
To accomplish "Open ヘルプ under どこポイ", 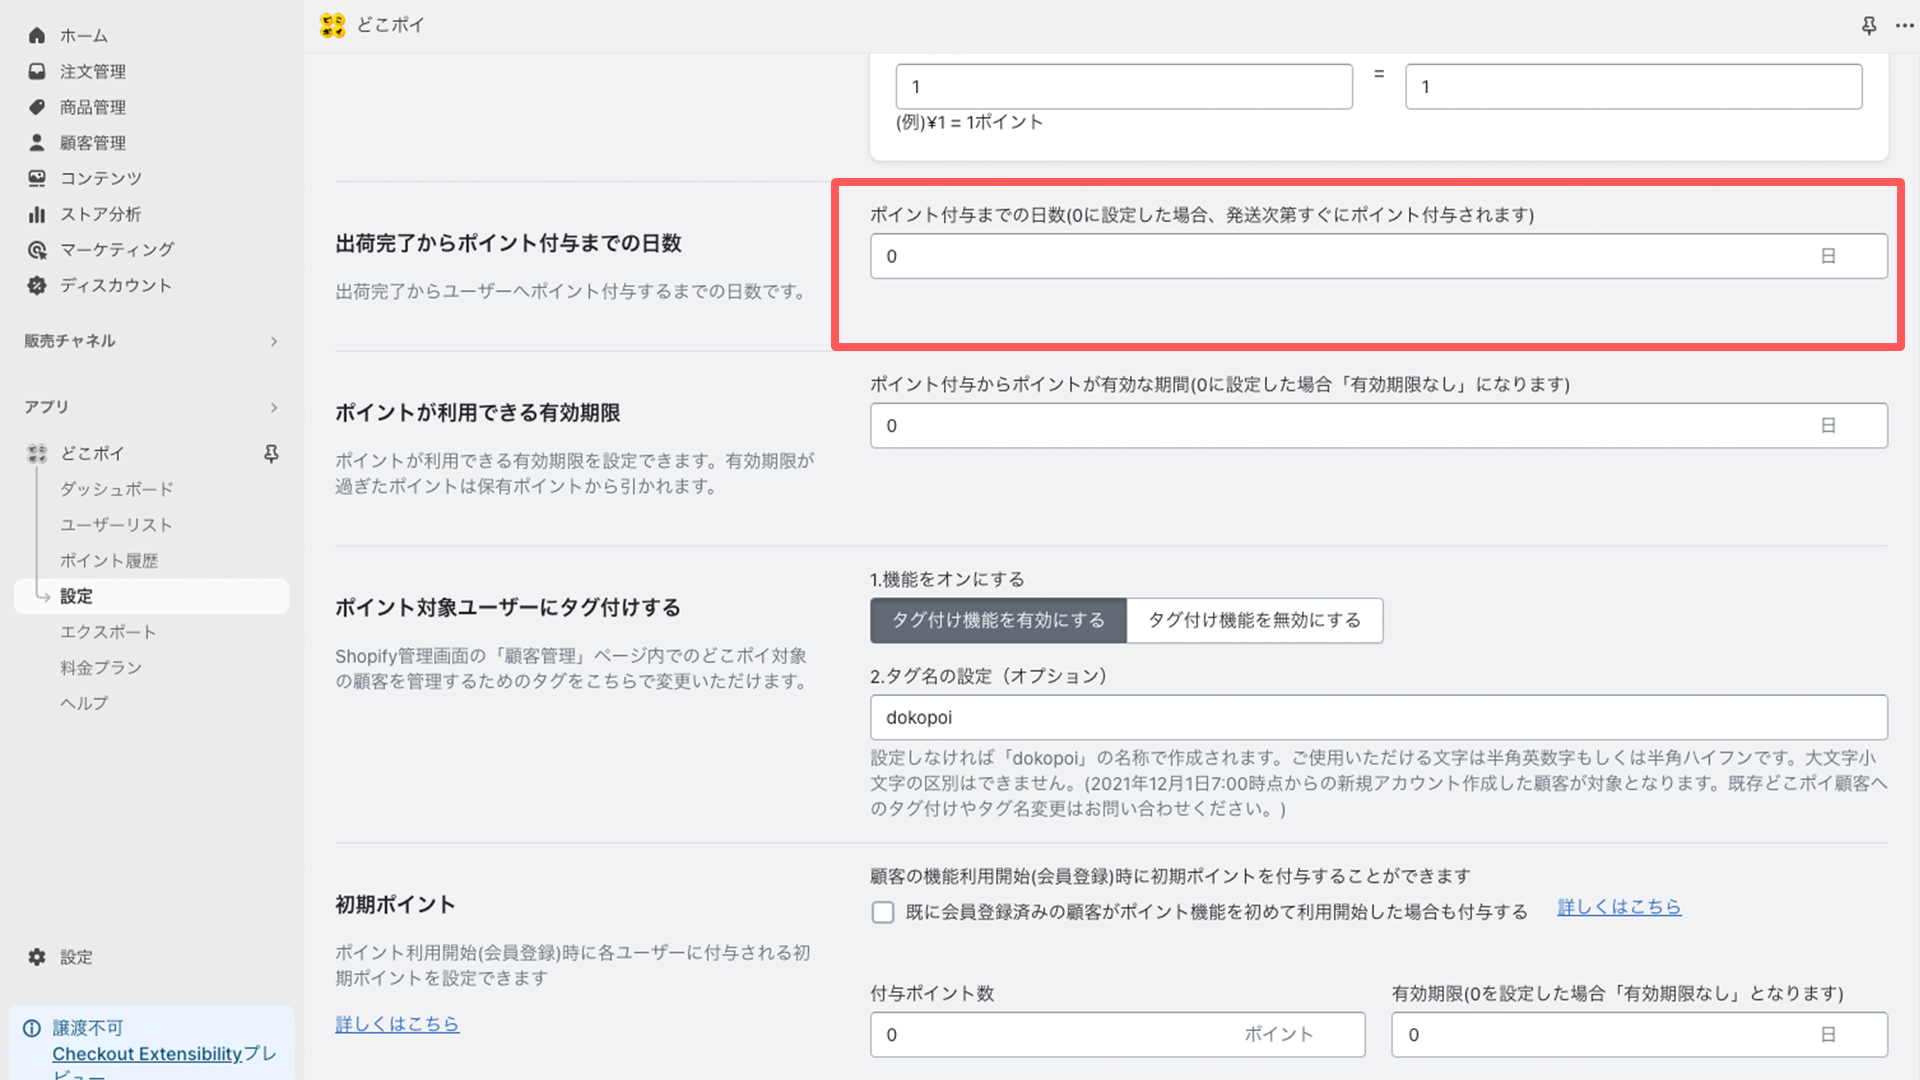I will point(84,703).
